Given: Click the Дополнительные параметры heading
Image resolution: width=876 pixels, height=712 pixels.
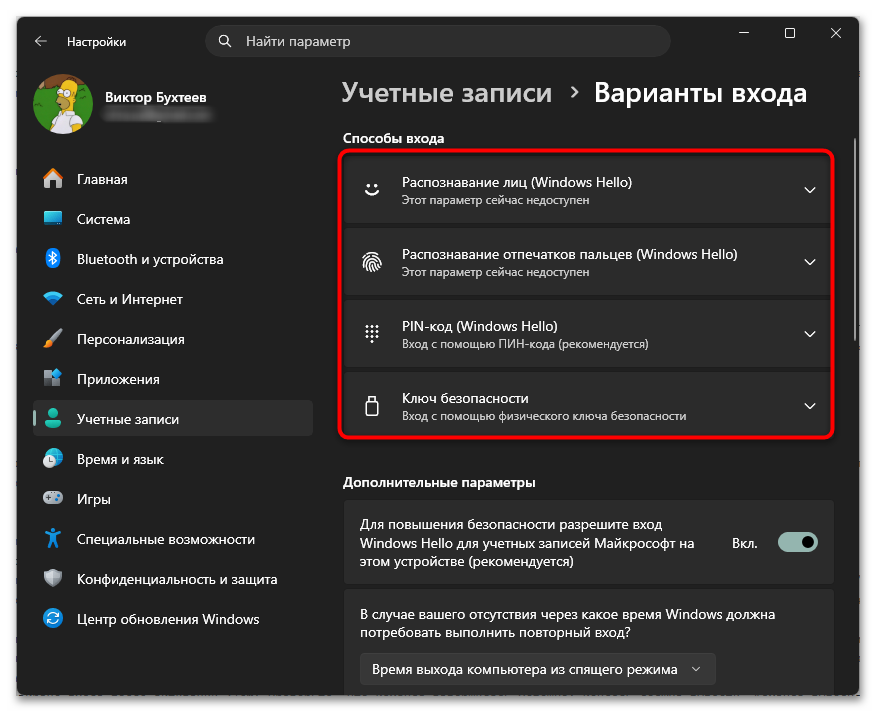Looking at the screenshot, I should 439,482.
